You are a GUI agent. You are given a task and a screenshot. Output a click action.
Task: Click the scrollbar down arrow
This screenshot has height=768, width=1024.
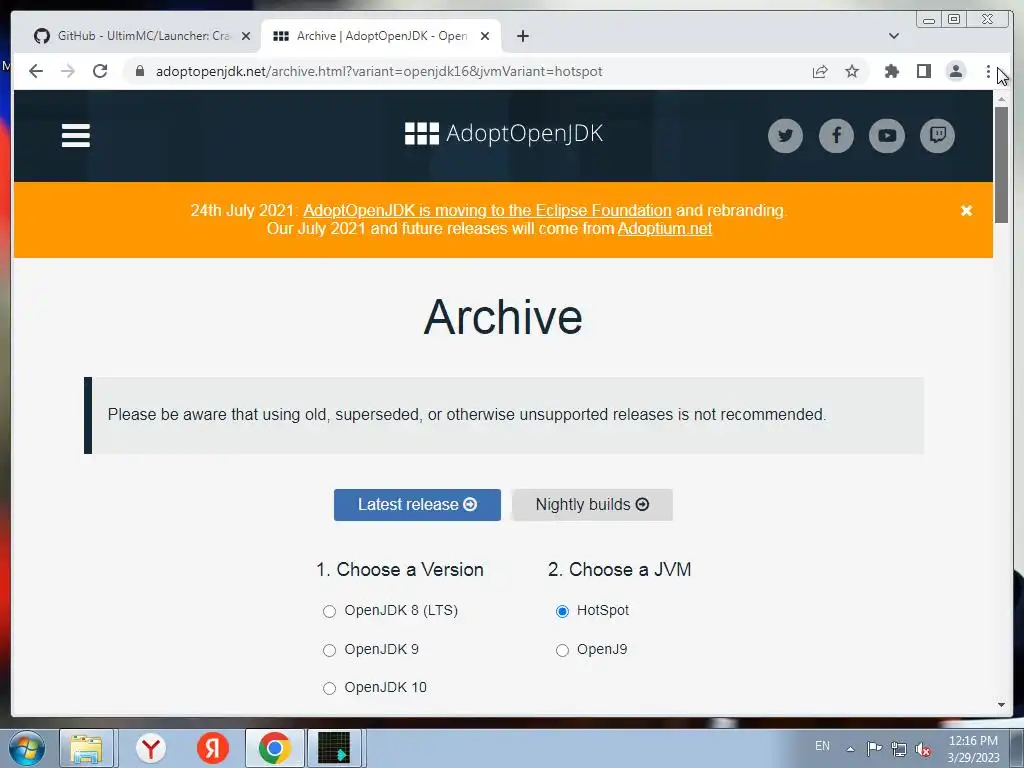point(1001,705)
